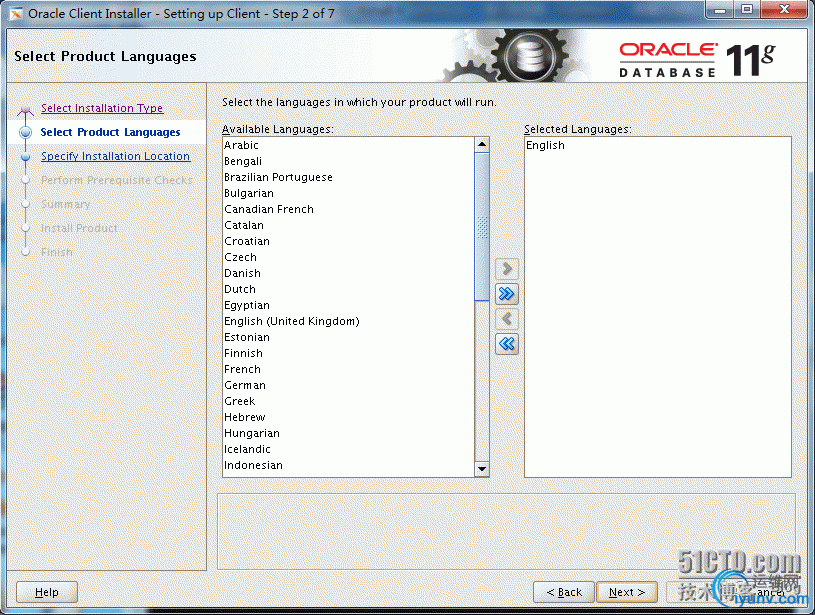
Task: Select Canadian French in the list
Action: coord(348,209)
